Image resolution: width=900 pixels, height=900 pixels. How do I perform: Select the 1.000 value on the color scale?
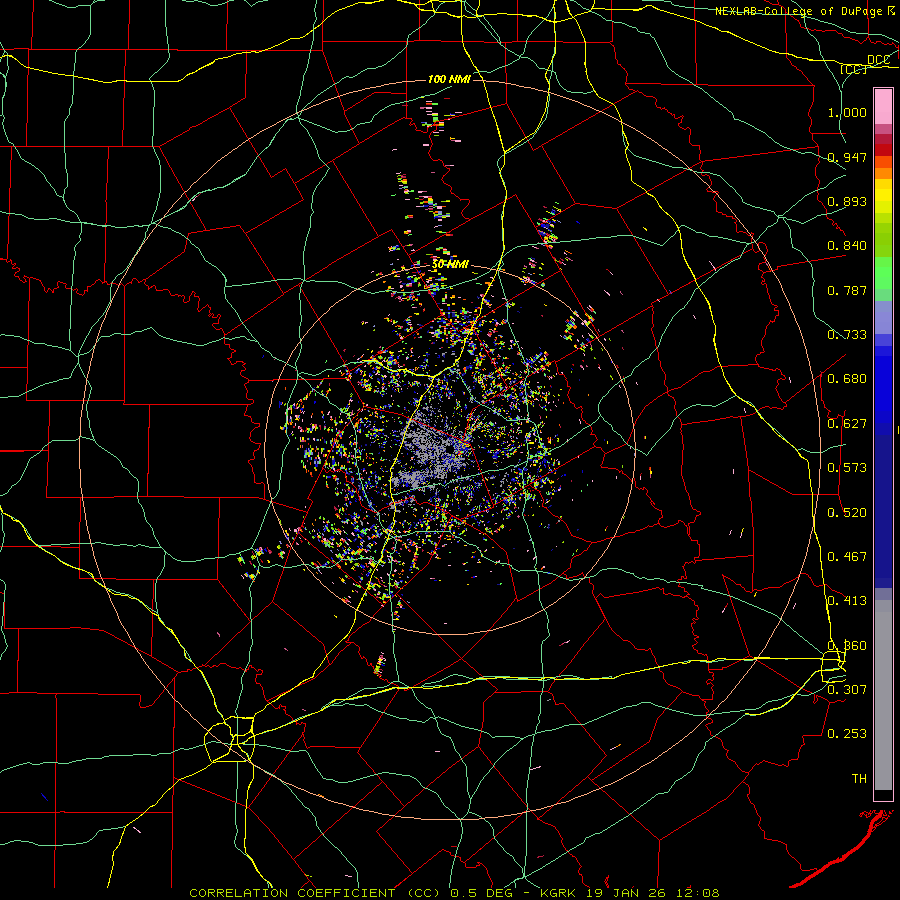(847, 112)
